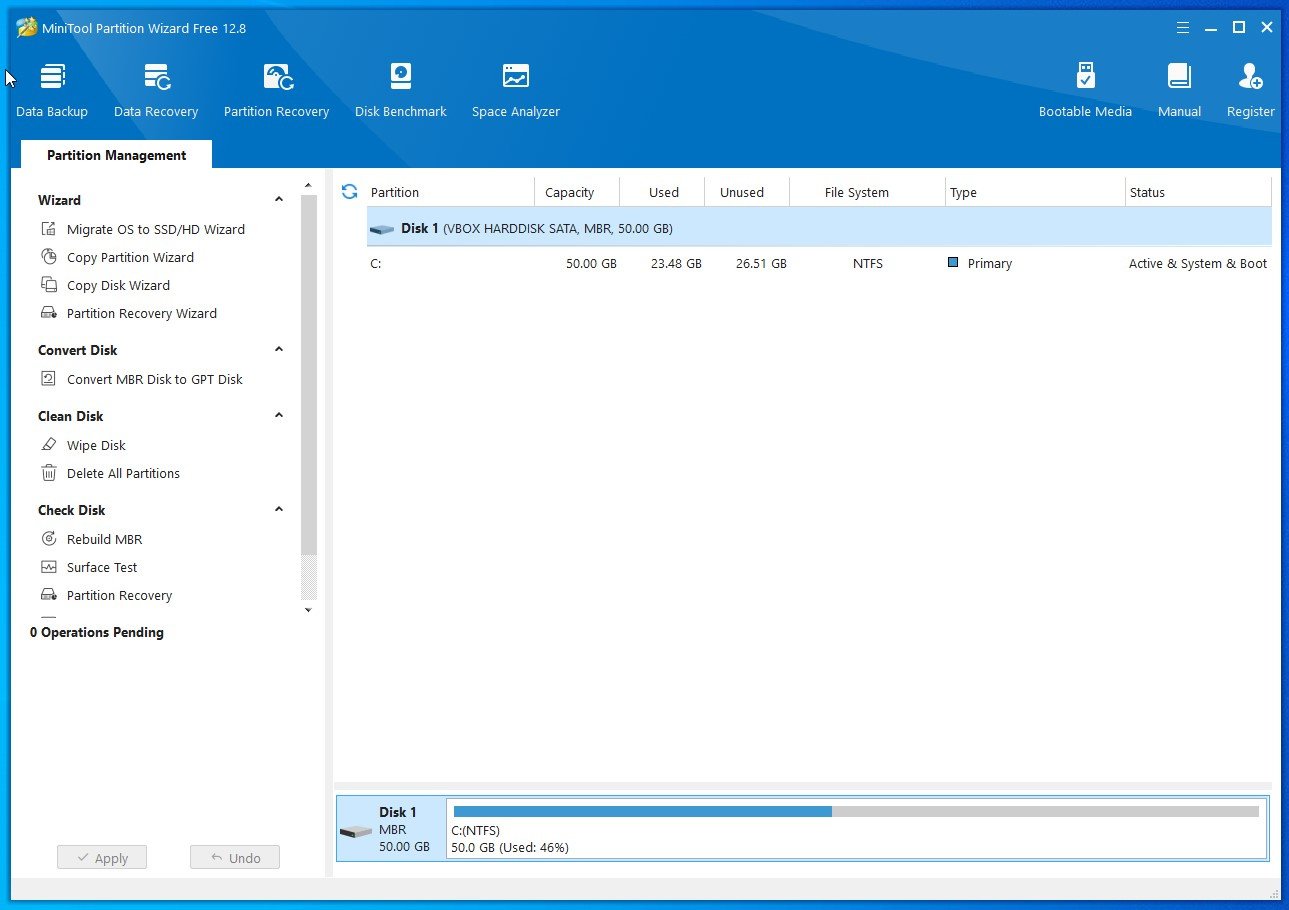Collapse the Clean Disk section
1289x910 pixels.
pyautogui.click(x=279, y=416)
